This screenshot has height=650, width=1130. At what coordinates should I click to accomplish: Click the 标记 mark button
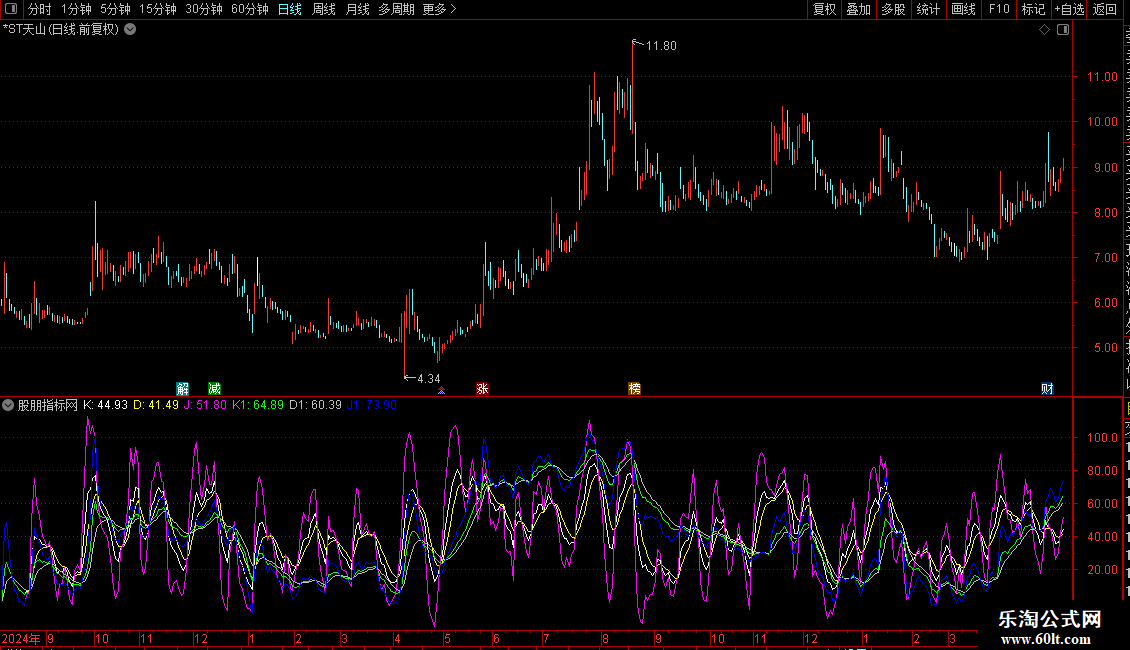1033,9
